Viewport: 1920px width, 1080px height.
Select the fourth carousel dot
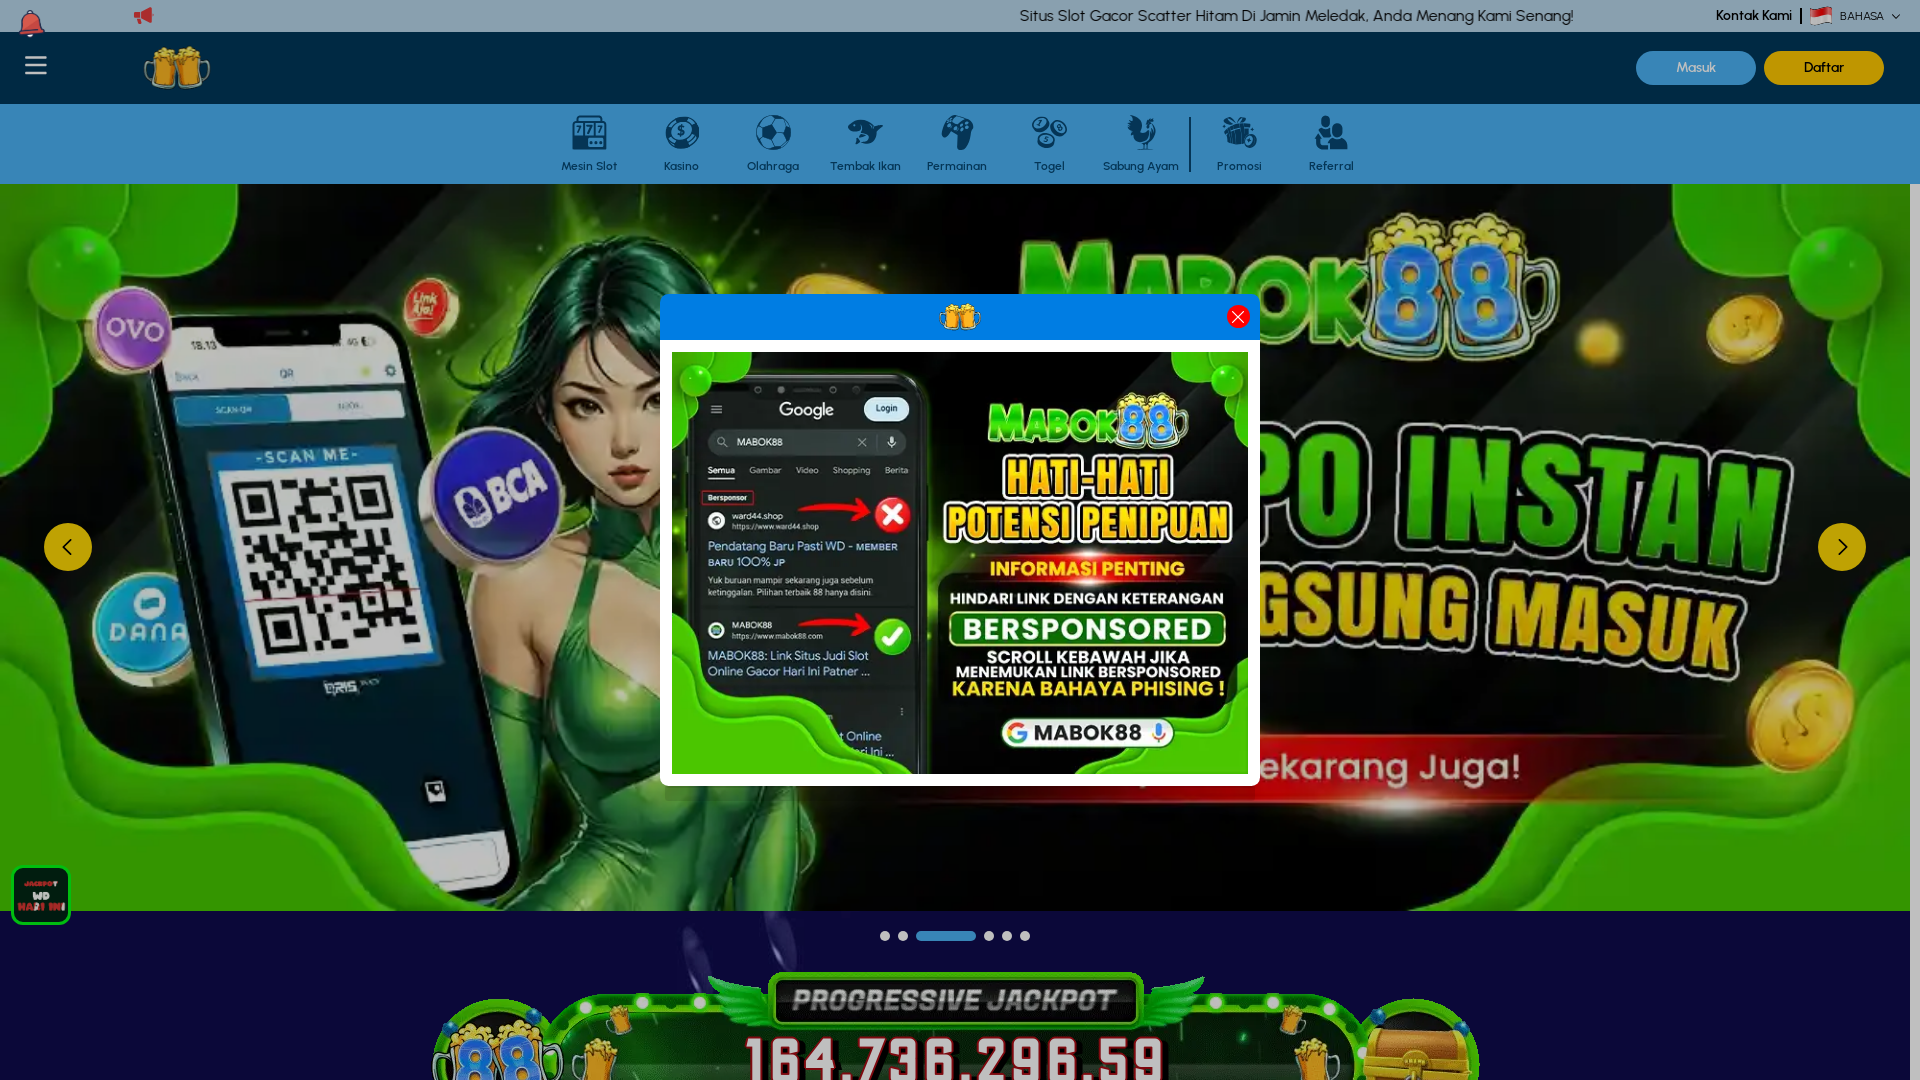tap(989, 936)
